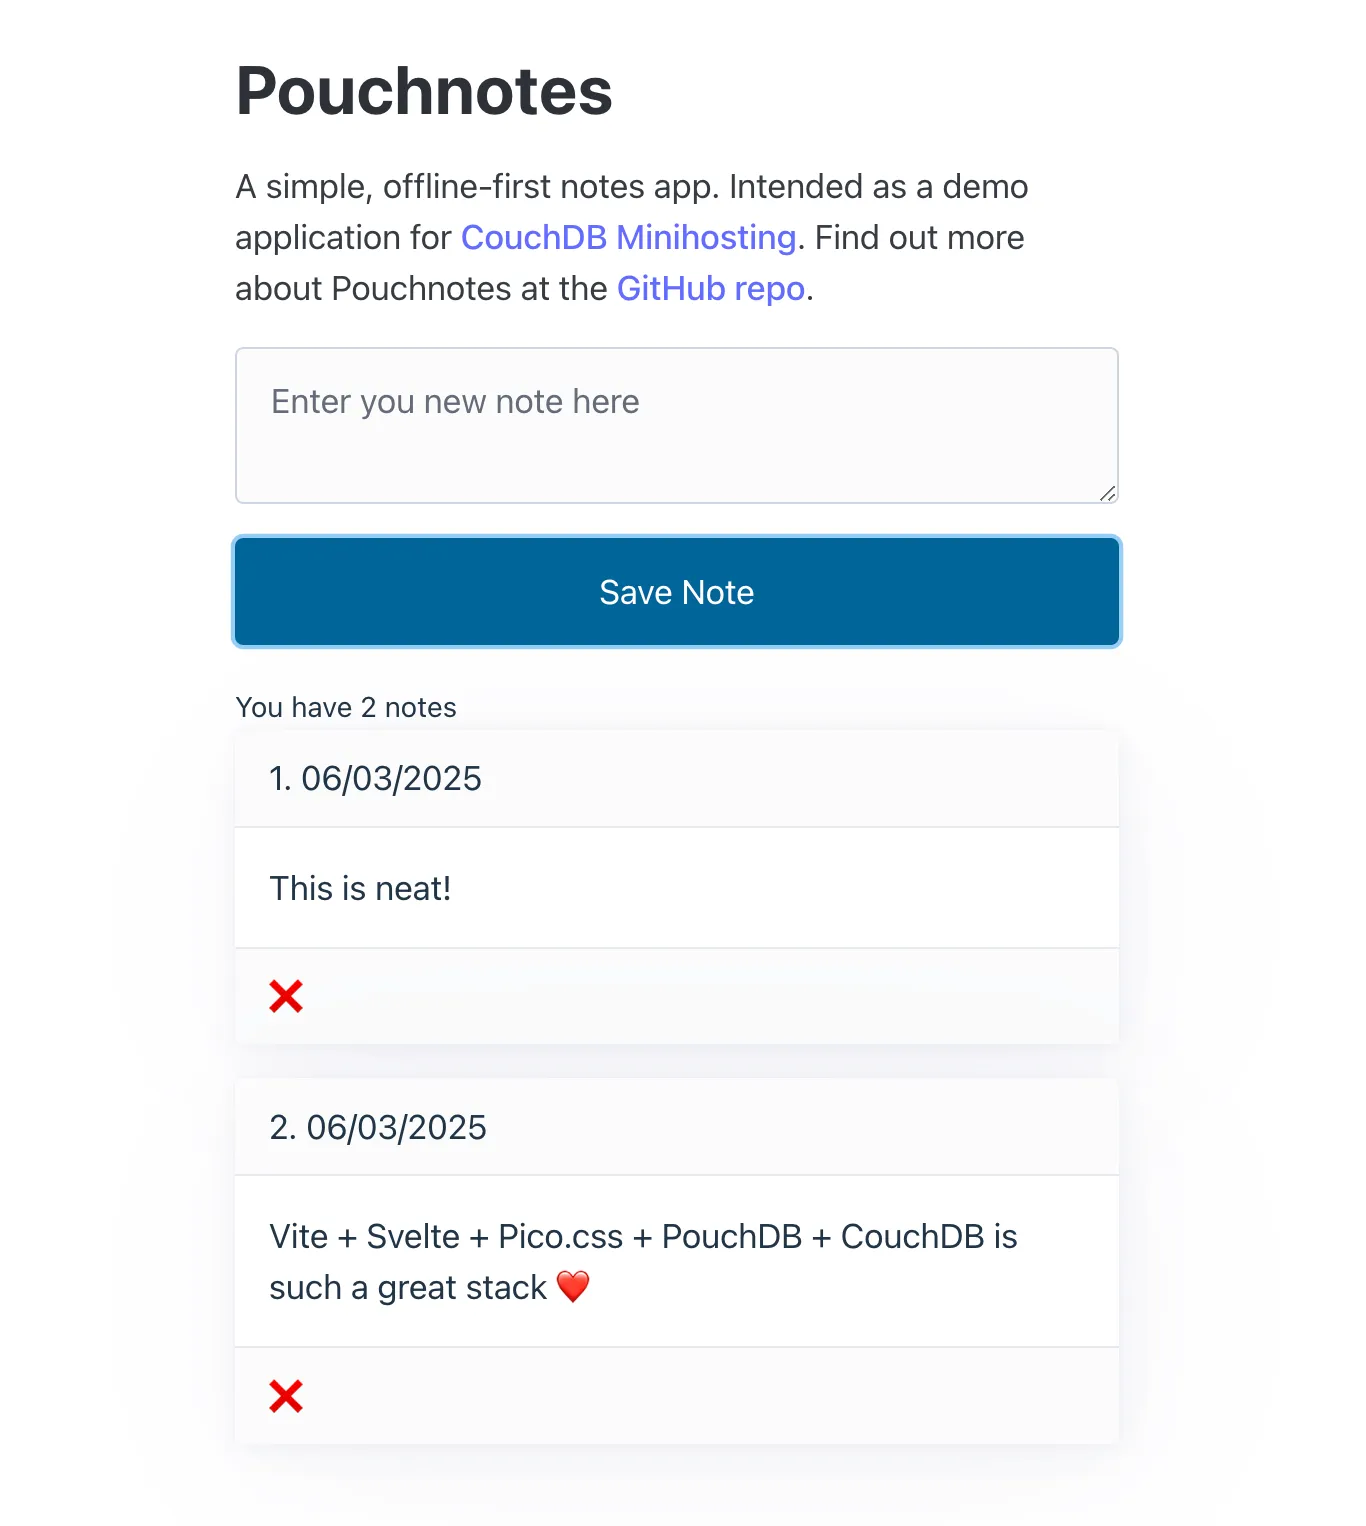Select the Pouchnotes heading
The image size is (1366, 1526).
(x=423, y=90)
